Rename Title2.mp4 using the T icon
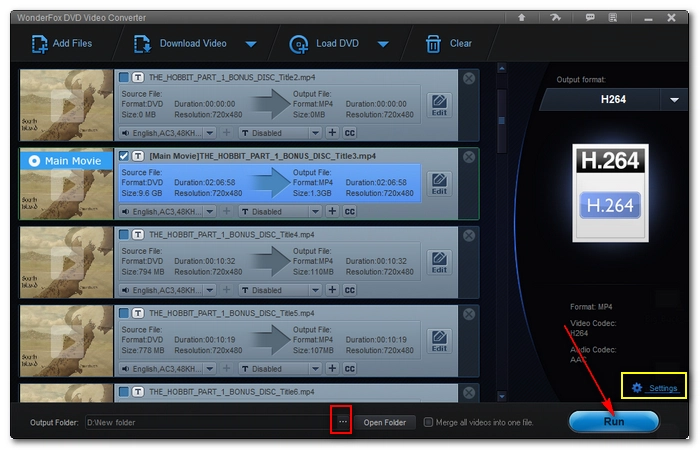700x450 pixels. [x=138, y=77]
